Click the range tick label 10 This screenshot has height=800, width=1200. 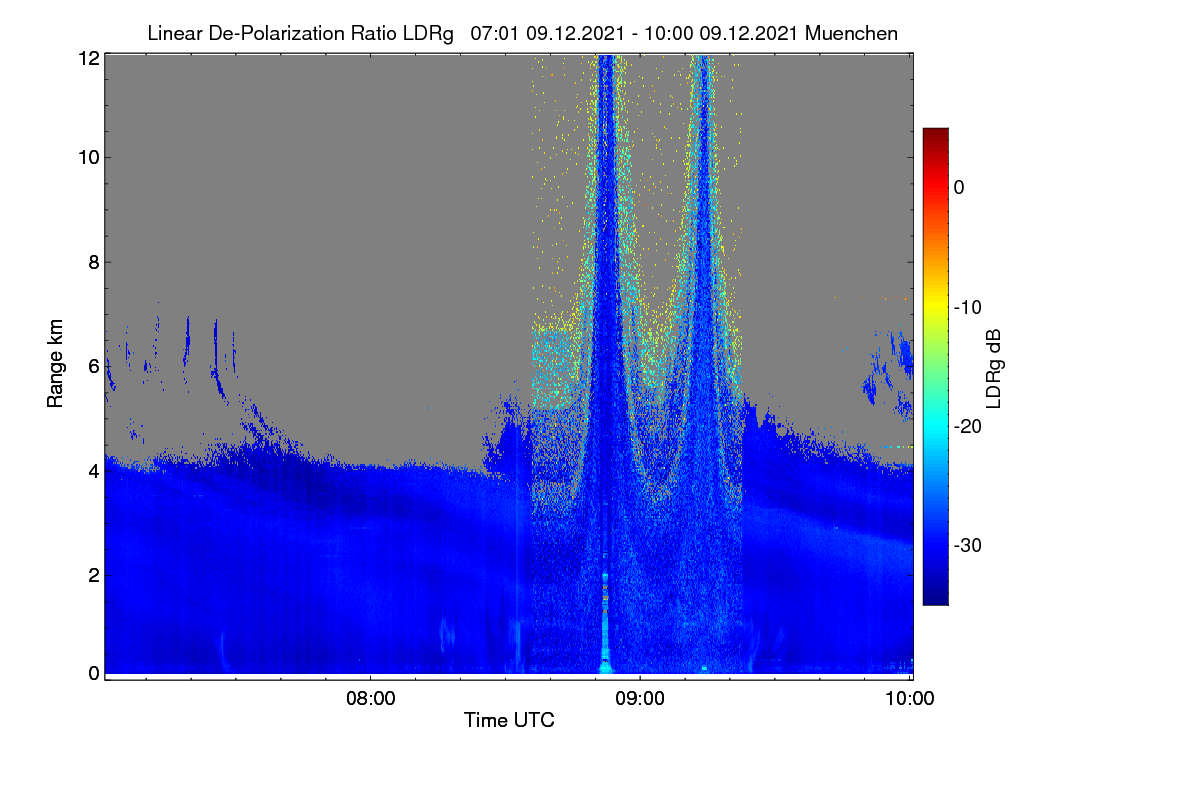[89, 157]
